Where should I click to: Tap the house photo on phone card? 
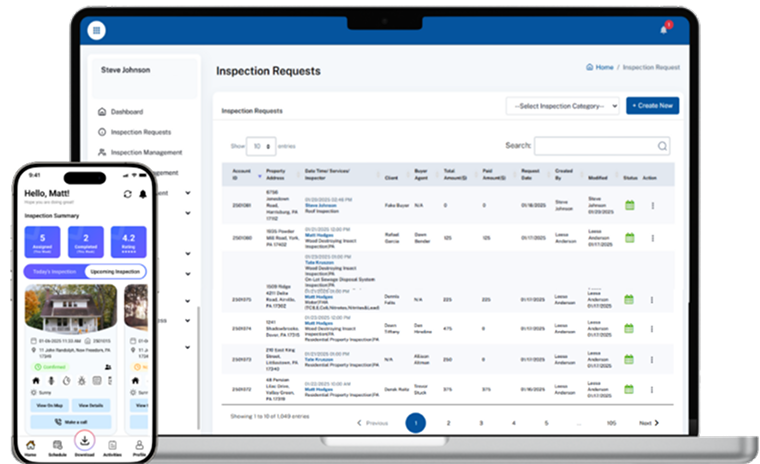[x=71, y=309]
